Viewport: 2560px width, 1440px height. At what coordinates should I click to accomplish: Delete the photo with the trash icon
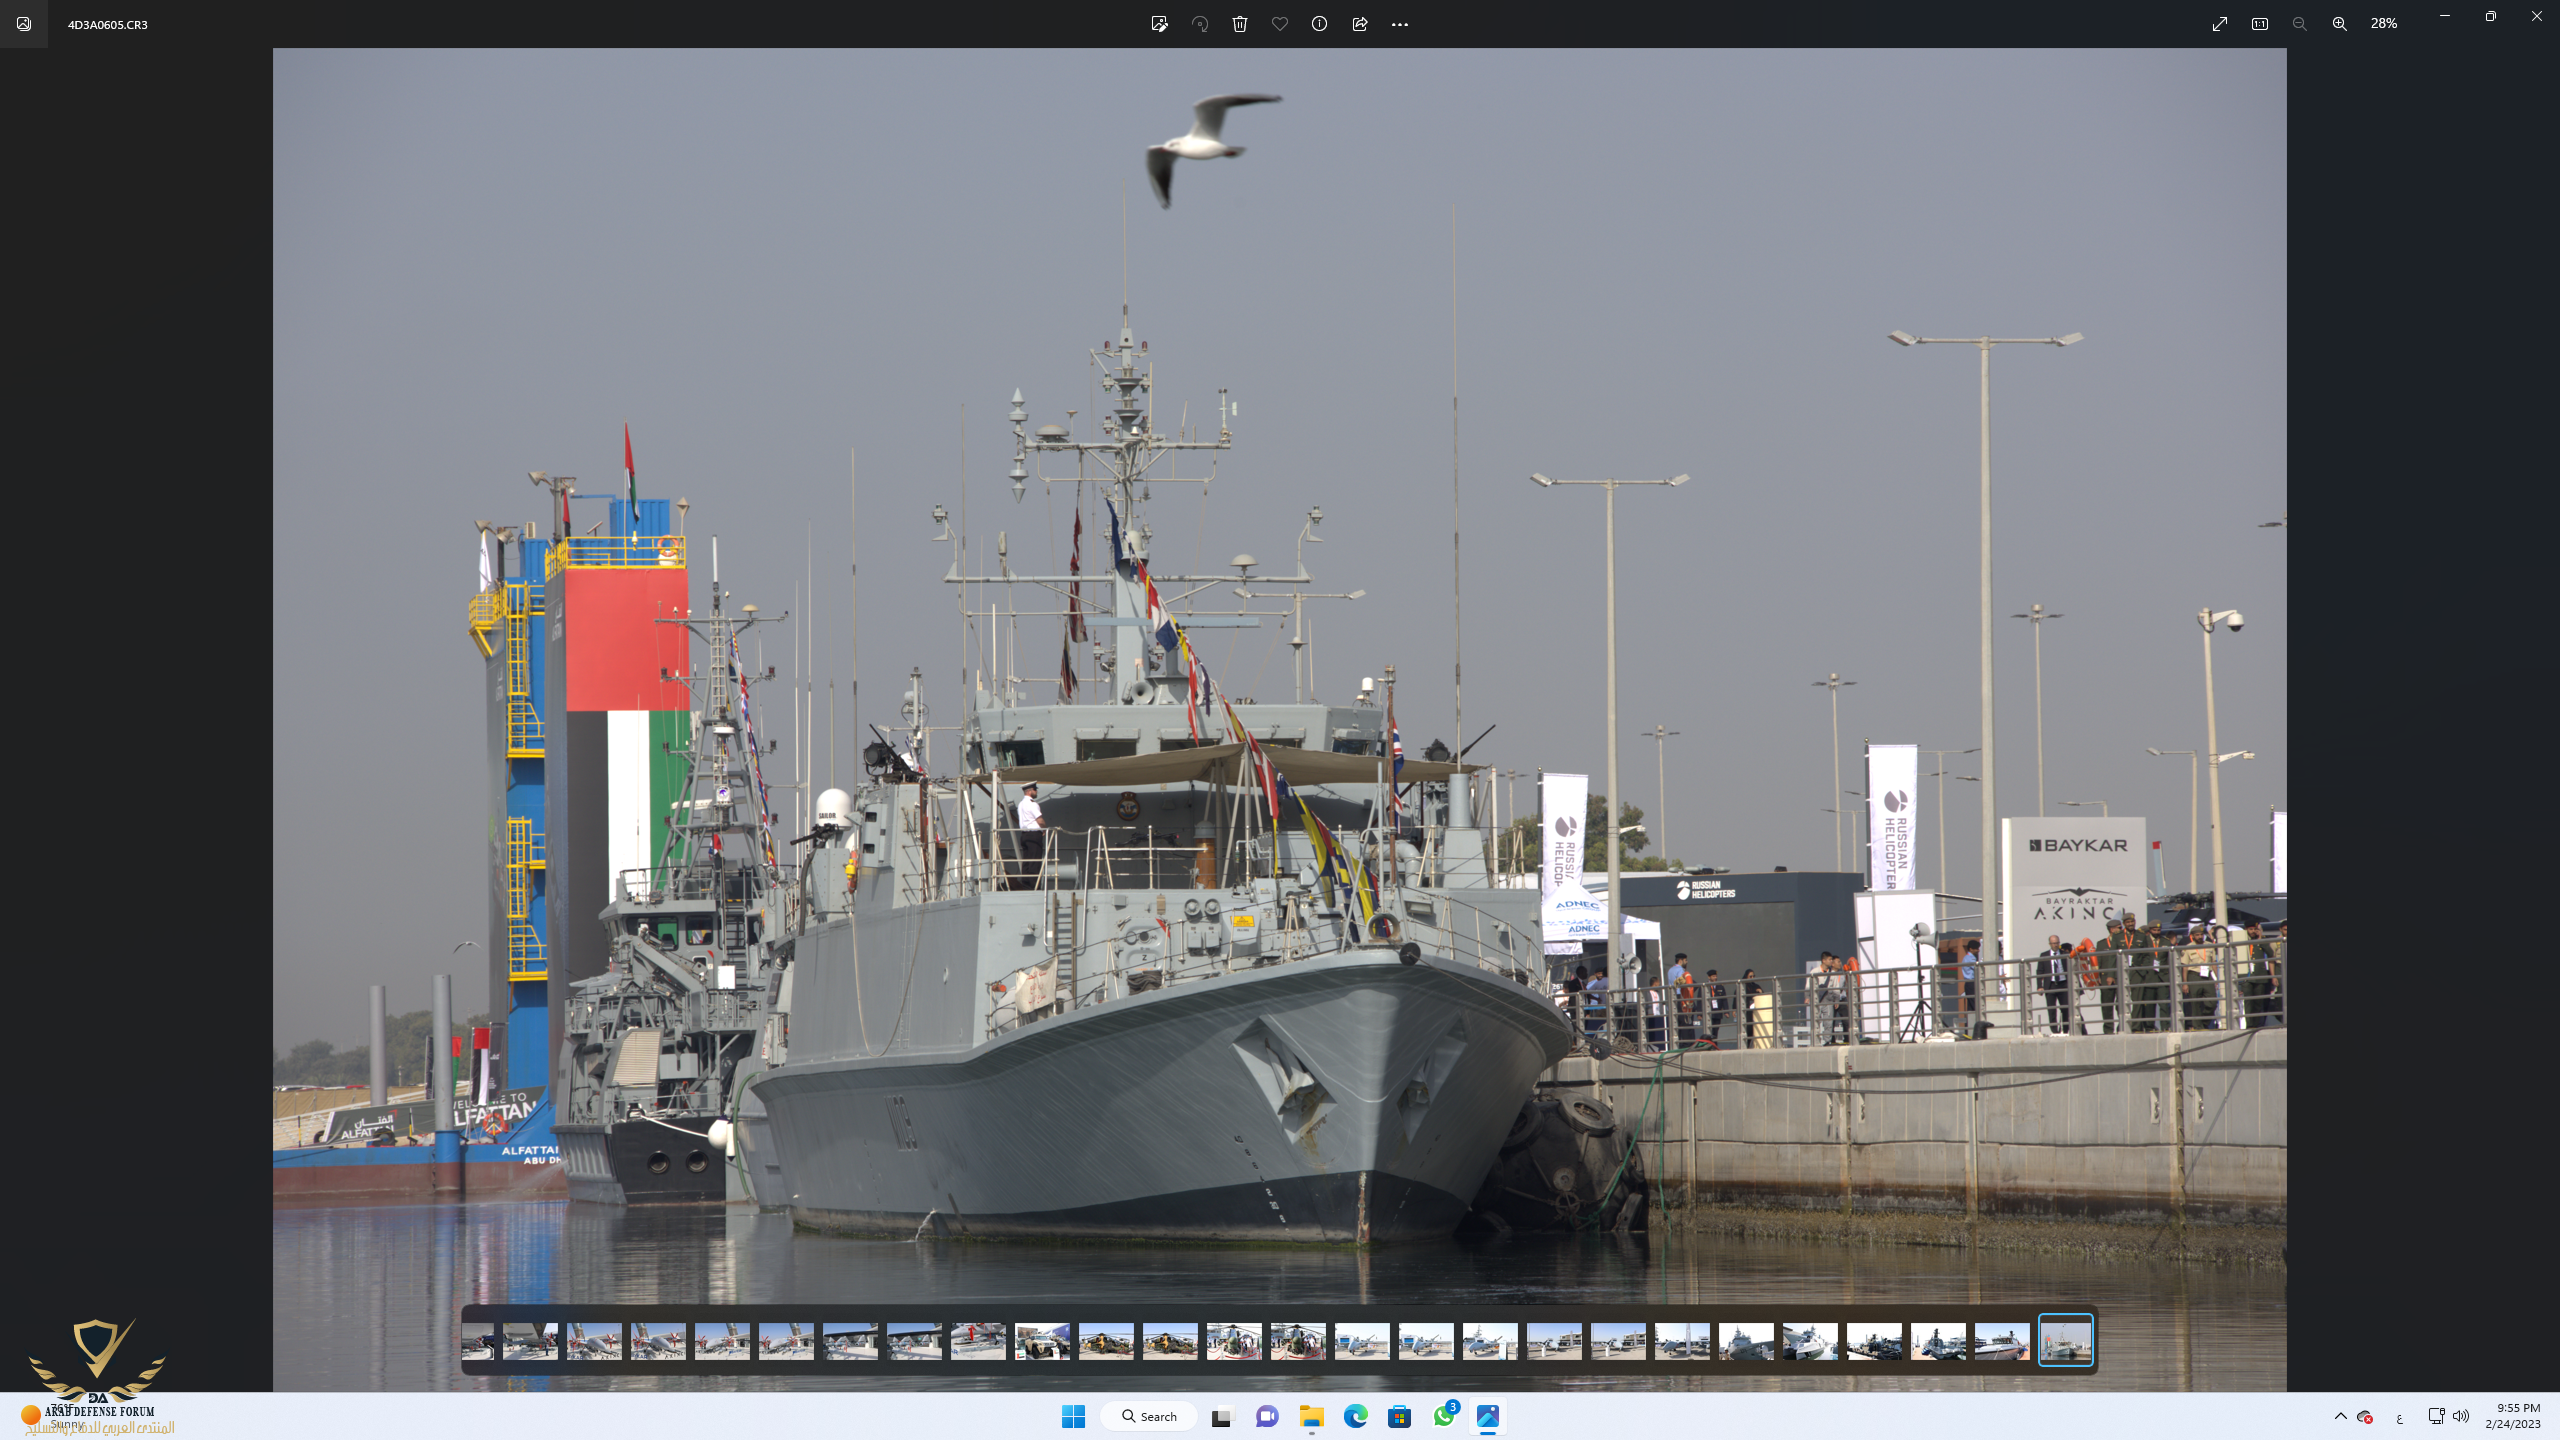[x=1240, y=24]
